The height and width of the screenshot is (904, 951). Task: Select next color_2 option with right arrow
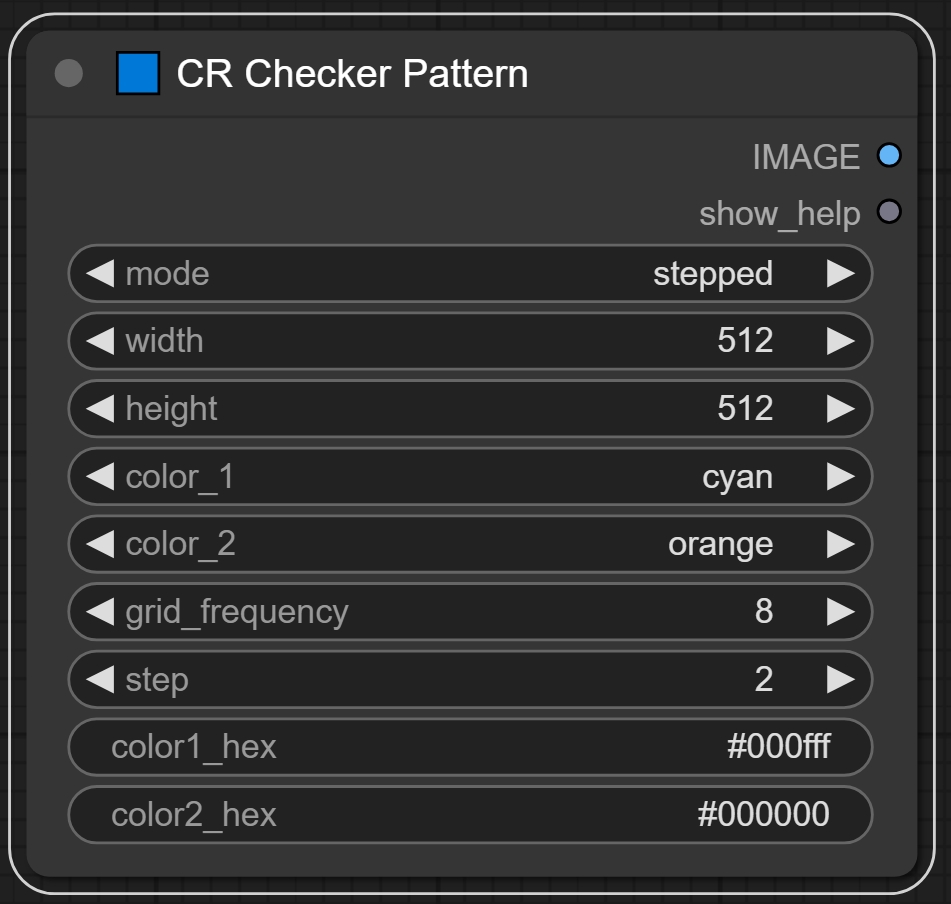point(840,544)
